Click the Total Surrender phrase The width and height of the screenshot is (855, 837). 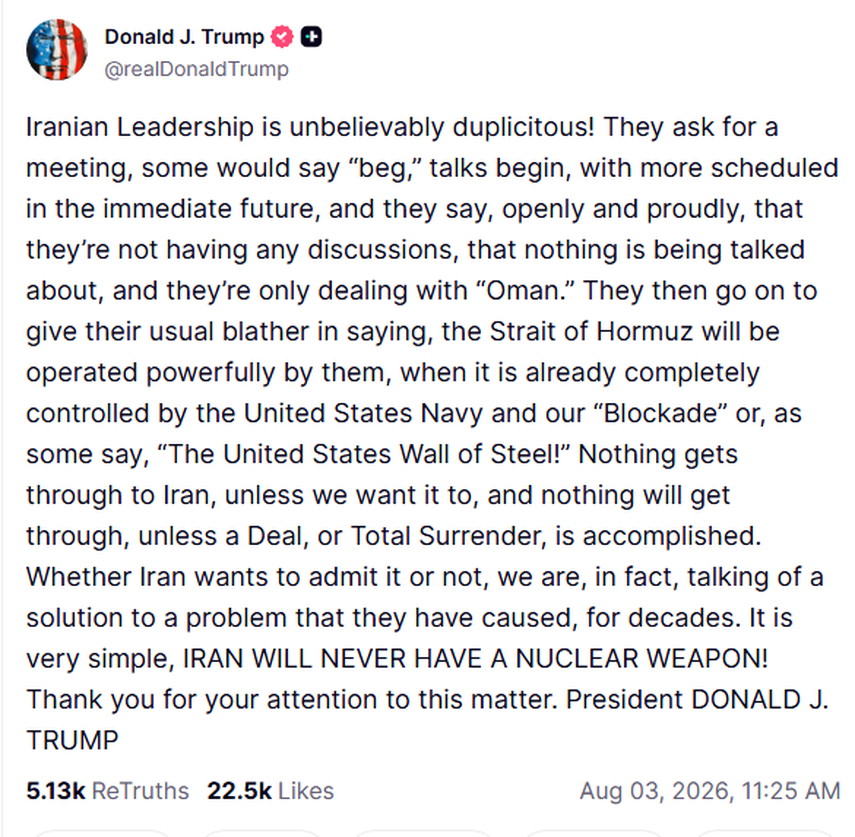point(448,535)
